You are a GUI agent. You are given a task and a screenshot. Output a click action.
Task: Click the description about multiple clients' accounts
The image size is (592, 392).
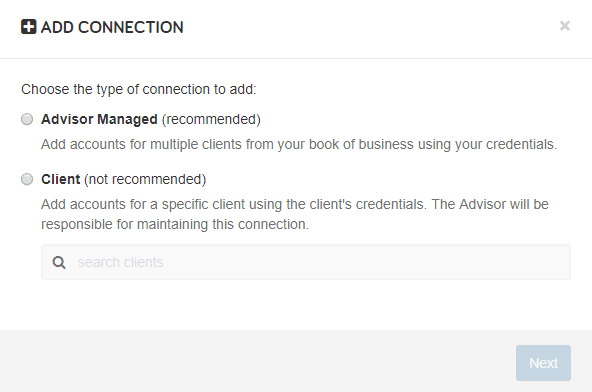pyautogui.click(x=299, y=145)
